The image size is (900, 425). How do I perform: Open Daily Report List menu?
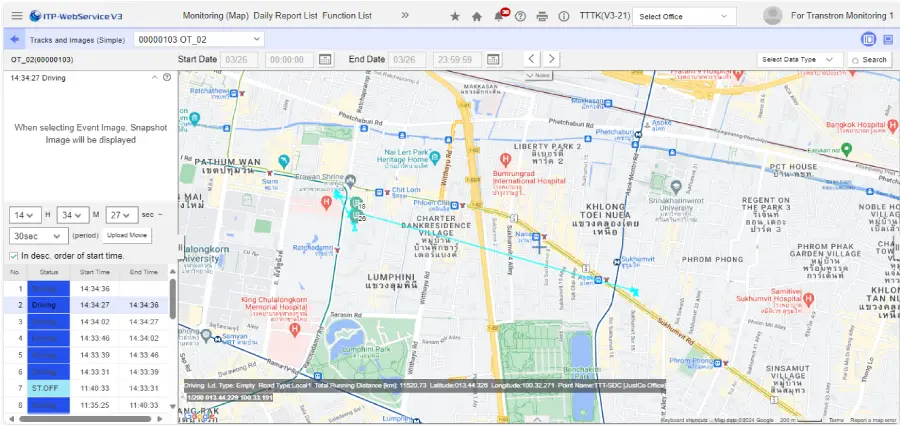tap(285, 16)
